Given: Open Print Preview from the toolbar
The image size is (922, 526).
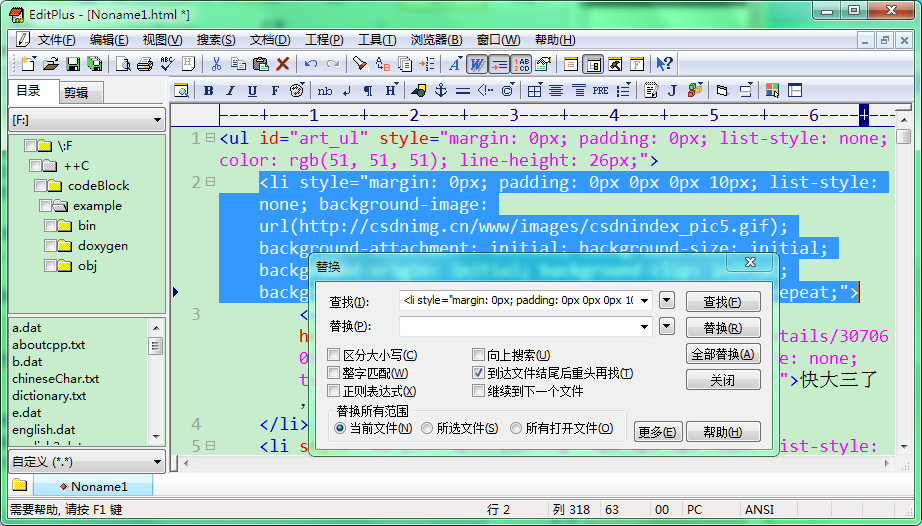Looking at the screenshot, I should (123, 63).
